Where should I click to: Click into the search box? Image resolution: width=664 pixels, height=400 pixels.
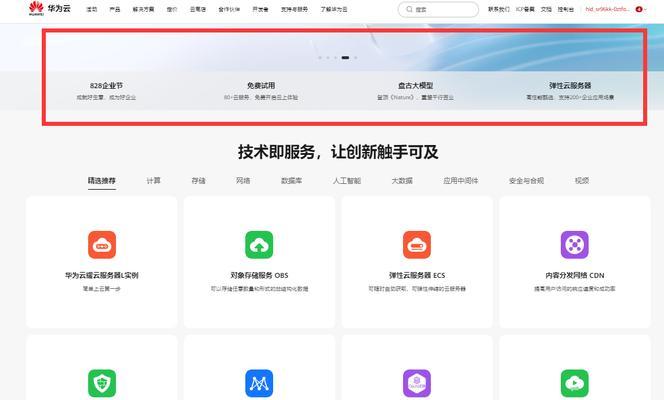(x=438, y=9)
